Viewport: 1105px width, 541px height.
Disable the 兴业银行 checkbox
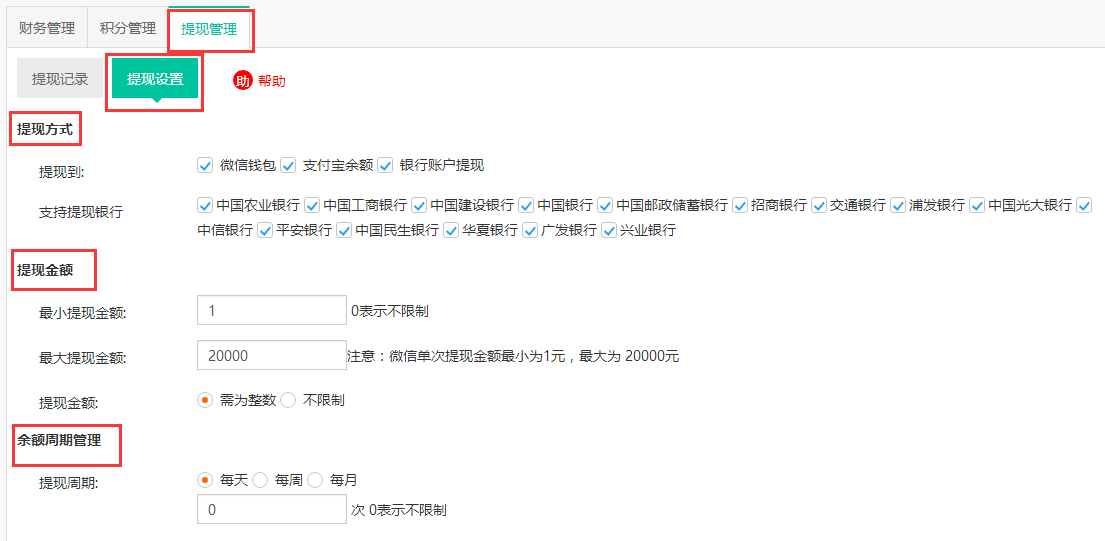609,231
